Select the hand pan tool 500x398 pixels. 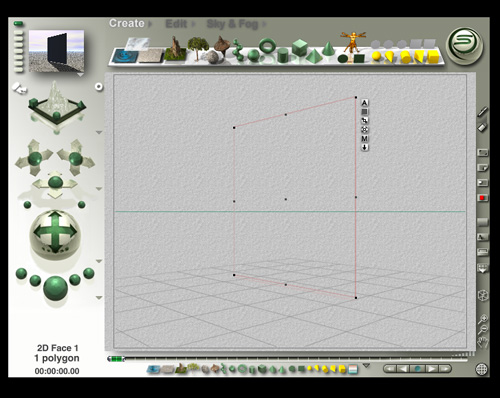[482, 342]
